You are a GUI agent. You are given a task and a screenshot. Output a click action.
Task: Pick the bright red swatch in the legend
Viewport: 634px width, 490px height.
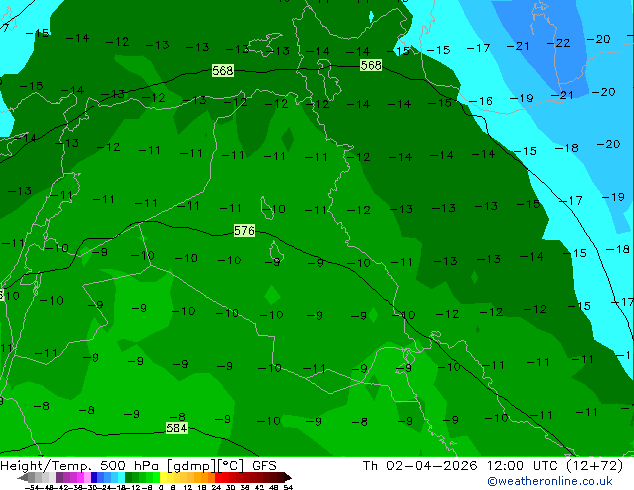[219, 477]
